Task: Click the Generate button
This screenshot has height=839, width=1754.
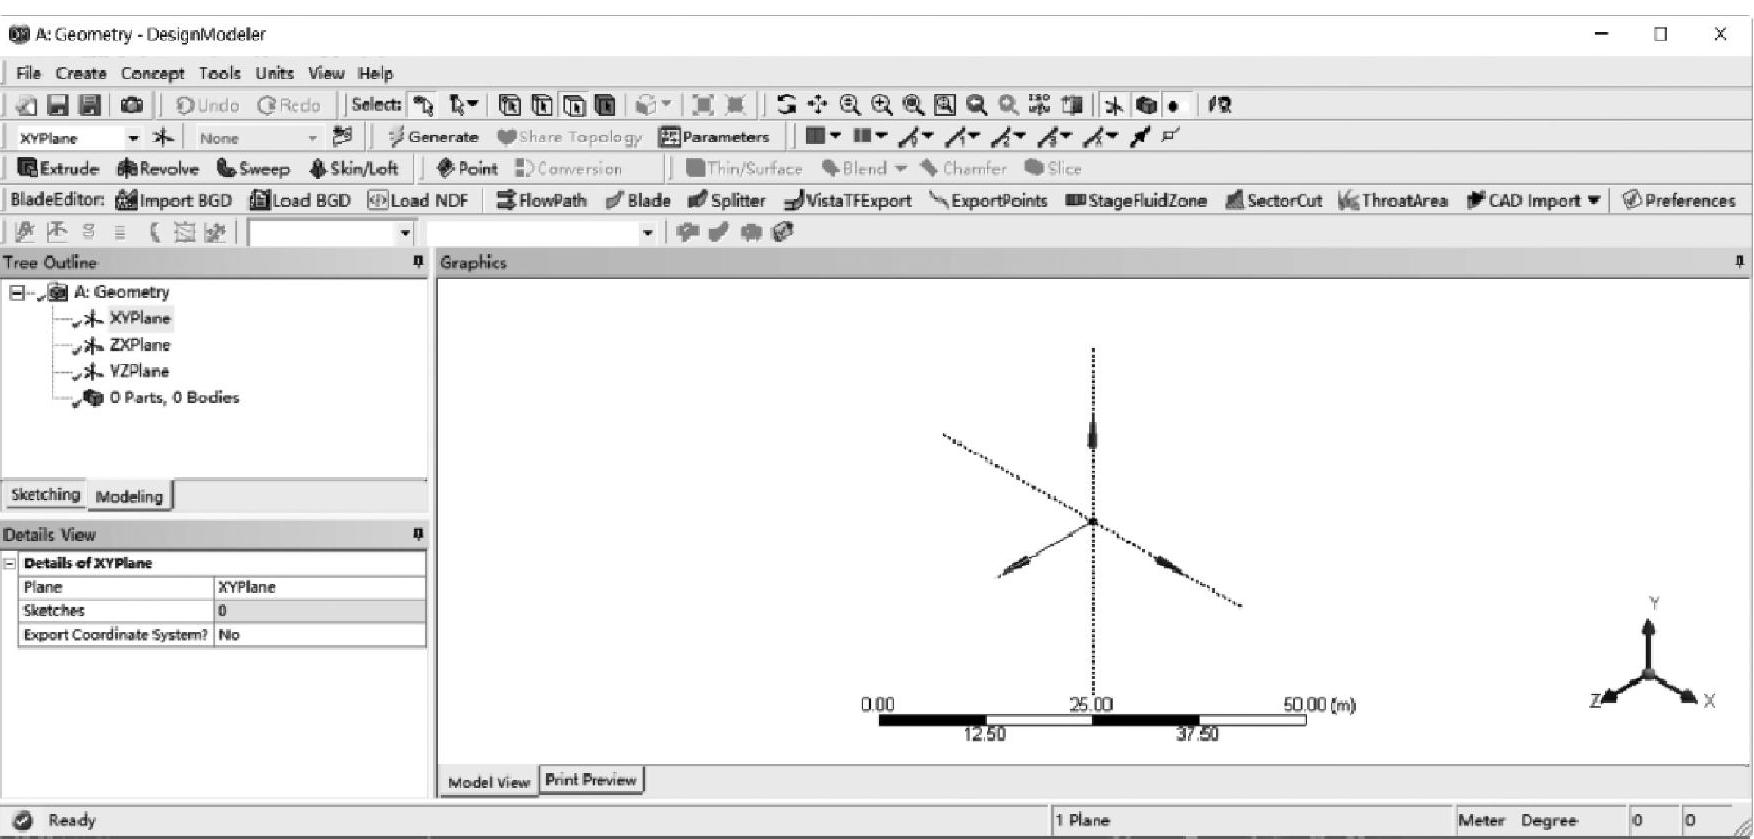Action: tap(433, 137)
